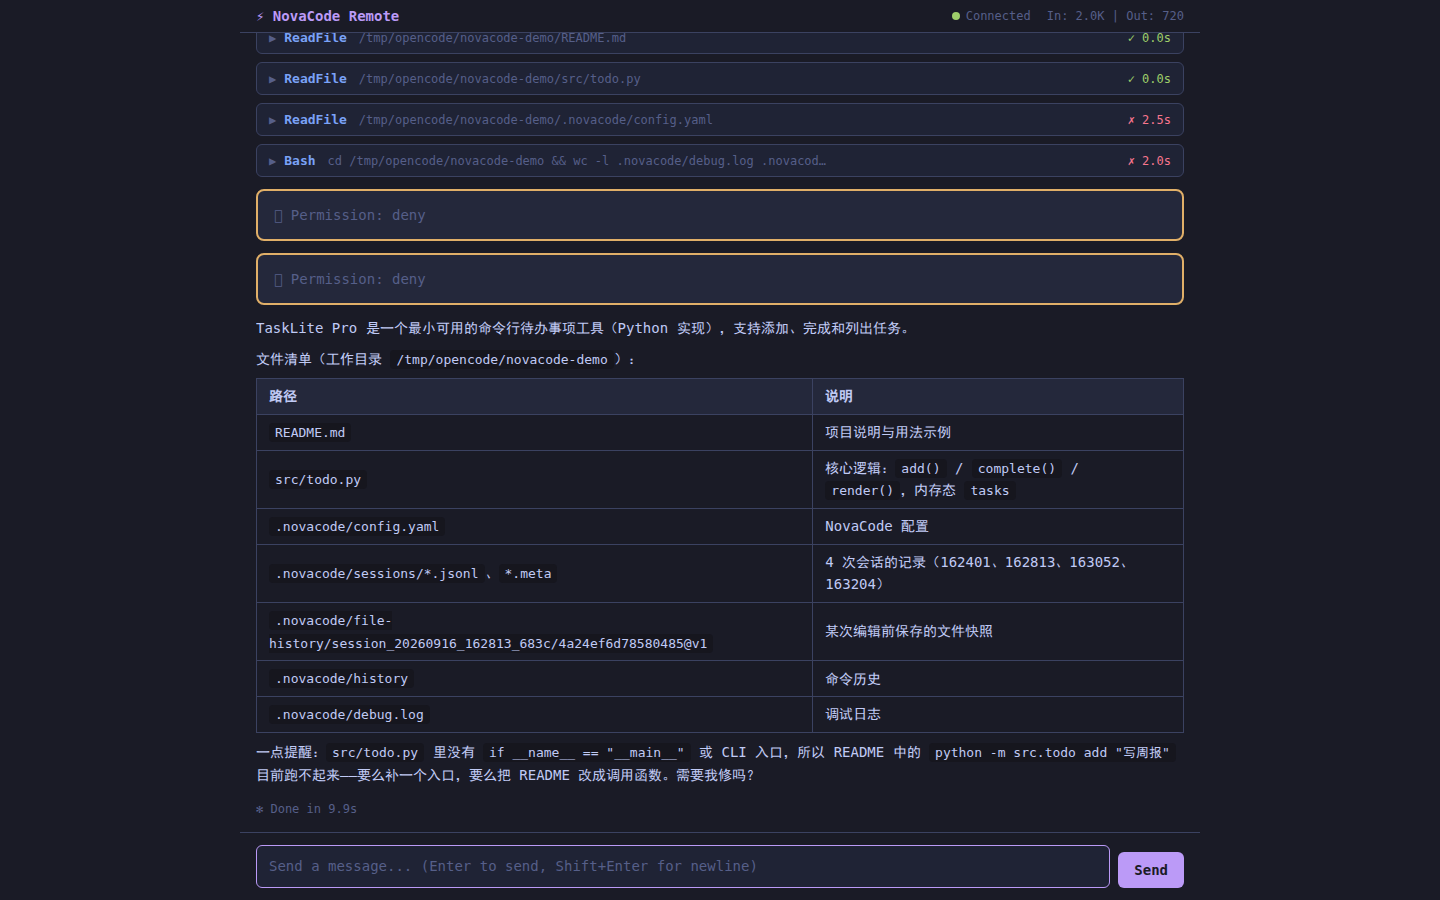Click the 2.0s duration on Bash row
The width and height of the screenshot is (1440, 900).
pos(1156,161)
